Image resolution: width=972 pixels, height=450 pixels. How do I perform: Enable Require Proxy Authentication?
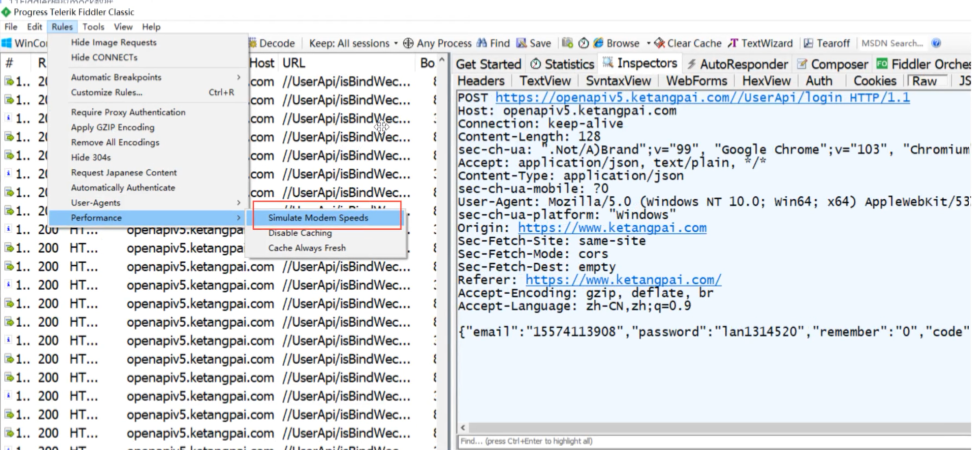(x=128, y=112)
